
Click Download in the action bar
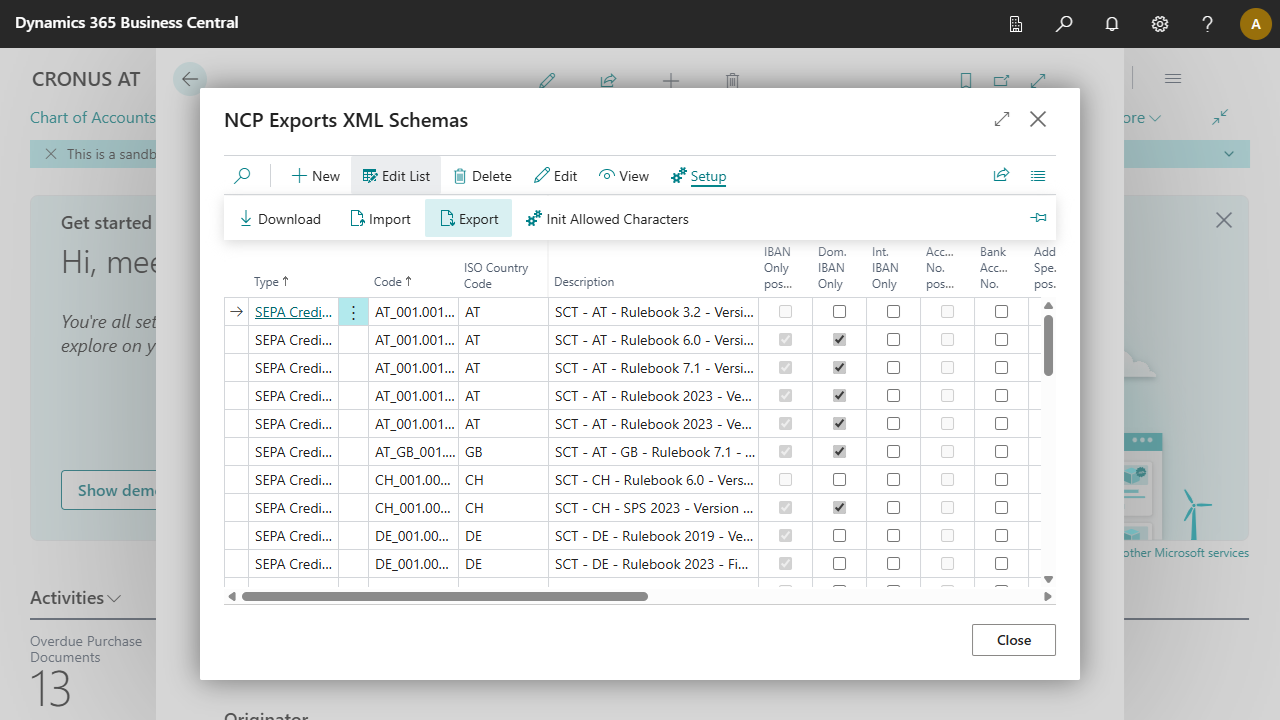280,219
